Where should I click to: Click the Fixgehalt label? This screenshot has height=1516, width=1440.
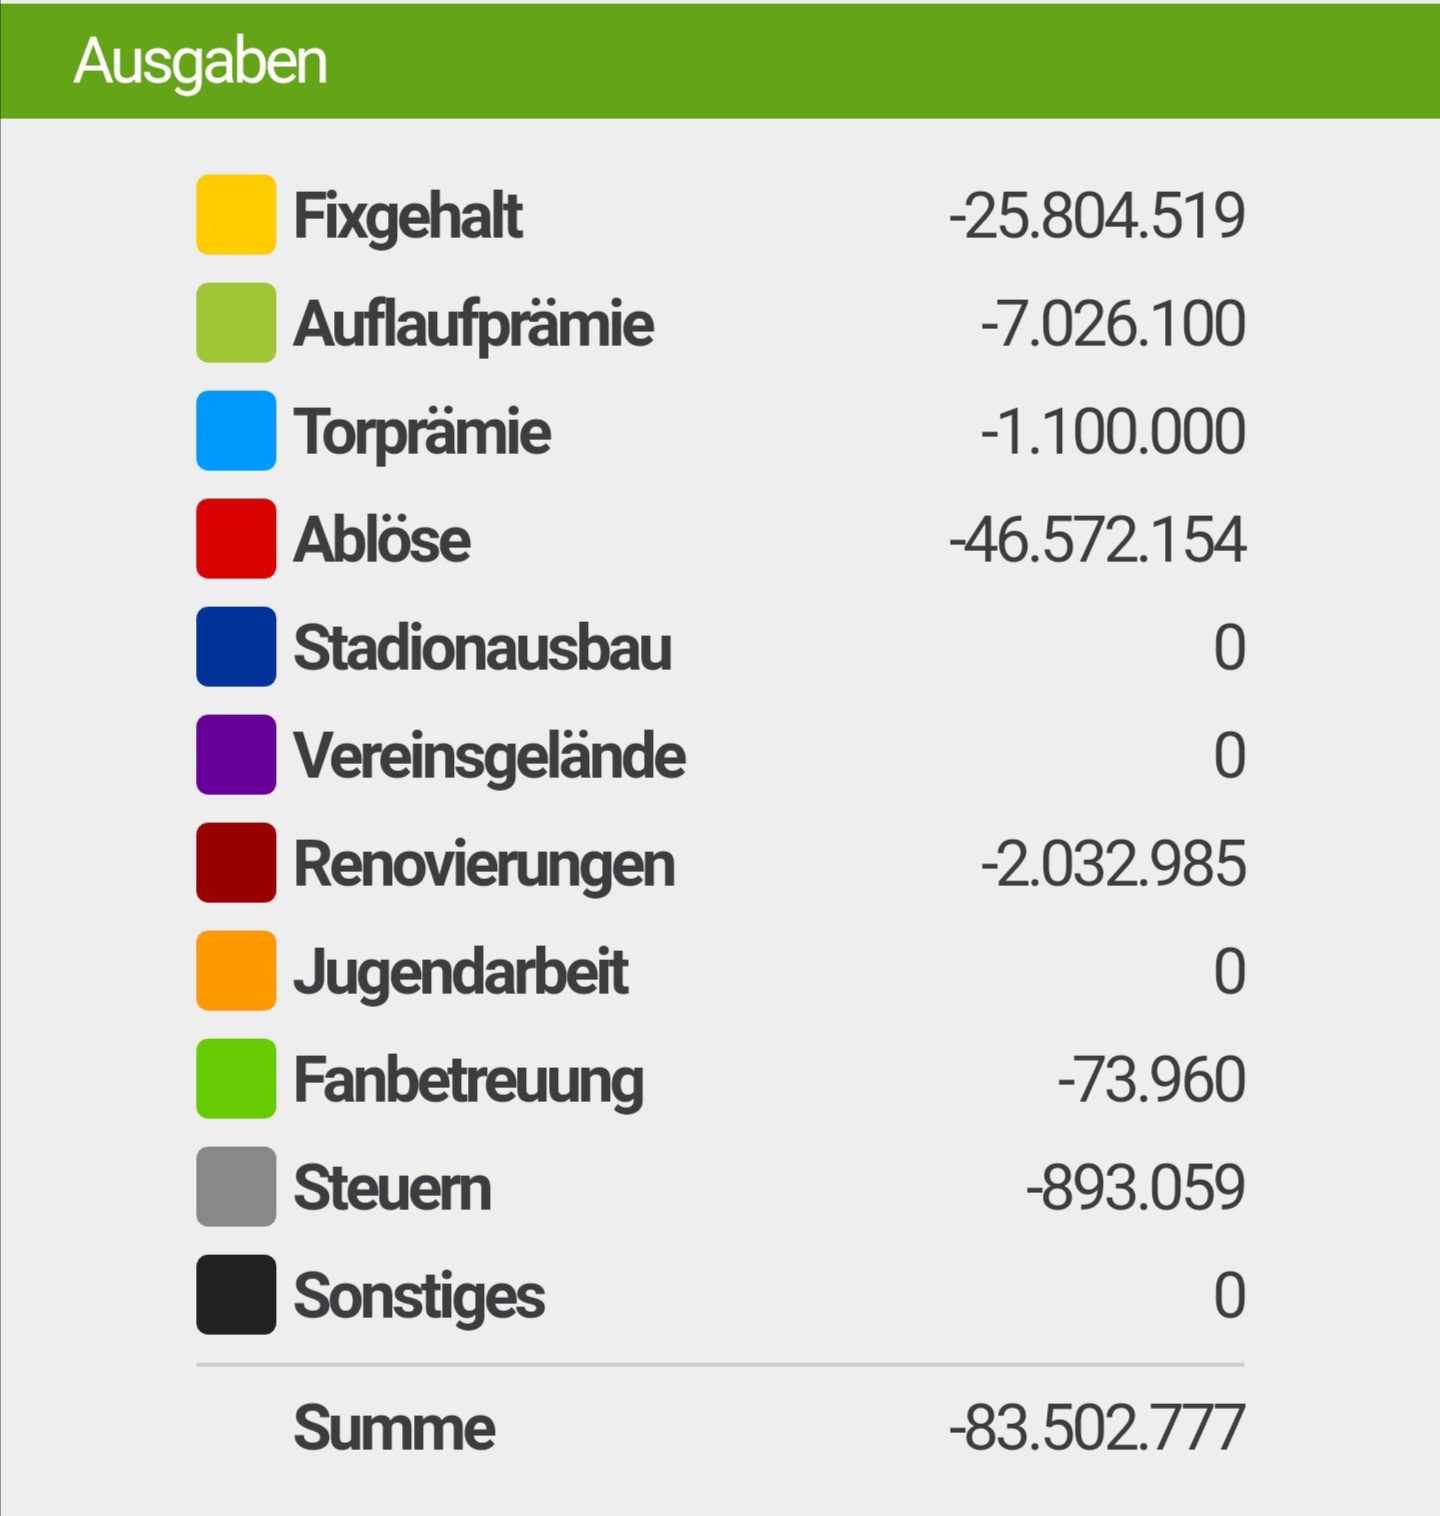tap(408, 216)
